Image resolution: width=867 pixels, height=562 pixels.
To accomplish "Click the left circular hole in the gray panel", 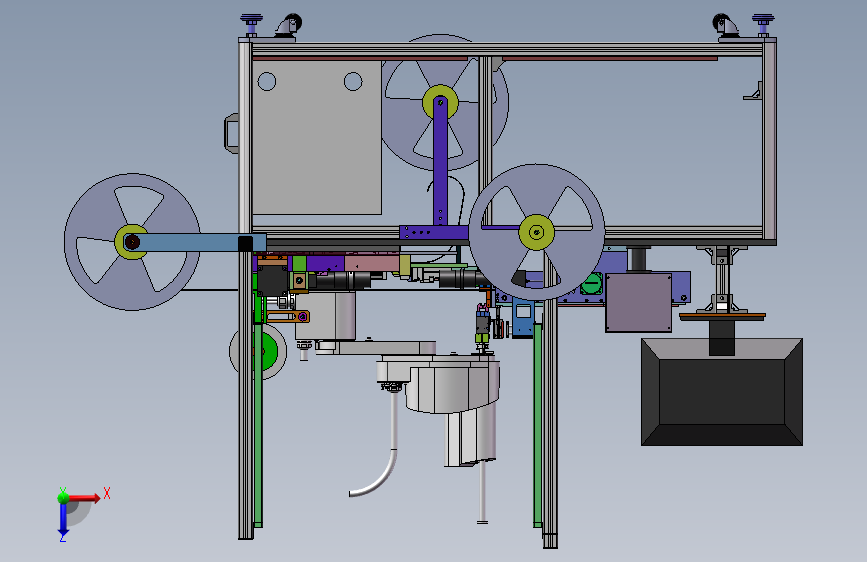I will (x=267, y=81).
